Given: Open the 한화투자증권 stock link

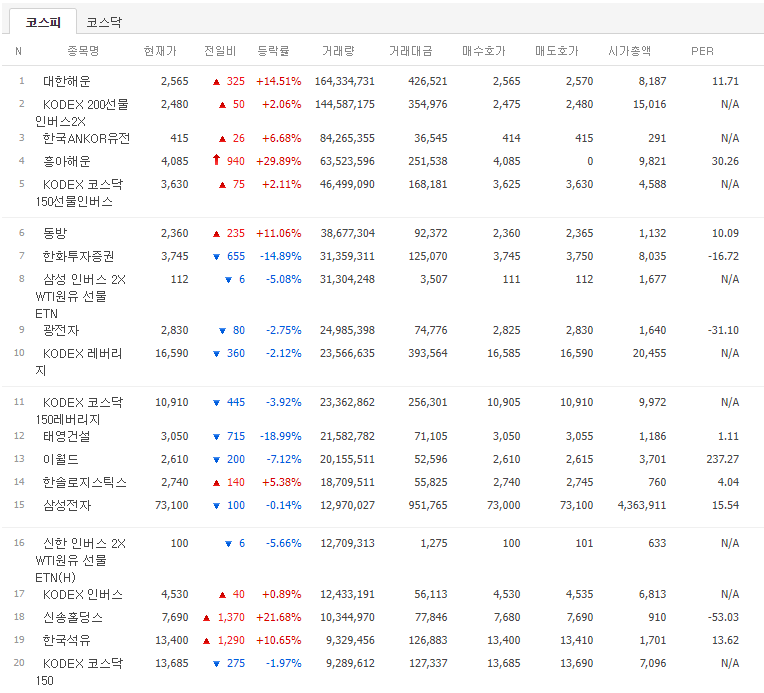Looking at the screenshot, I should point(78,256).
